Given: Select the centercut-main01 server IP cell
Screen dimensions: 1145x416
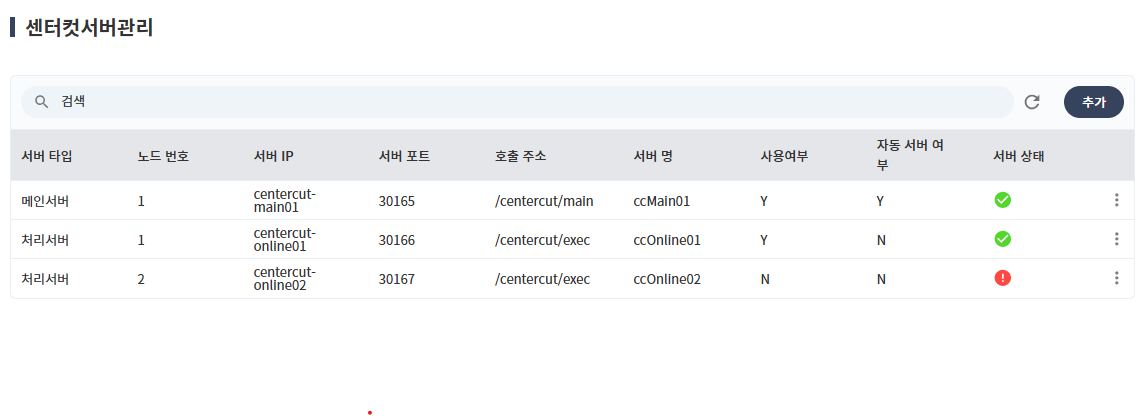Looking at the screenshot, I should (284, 200).
